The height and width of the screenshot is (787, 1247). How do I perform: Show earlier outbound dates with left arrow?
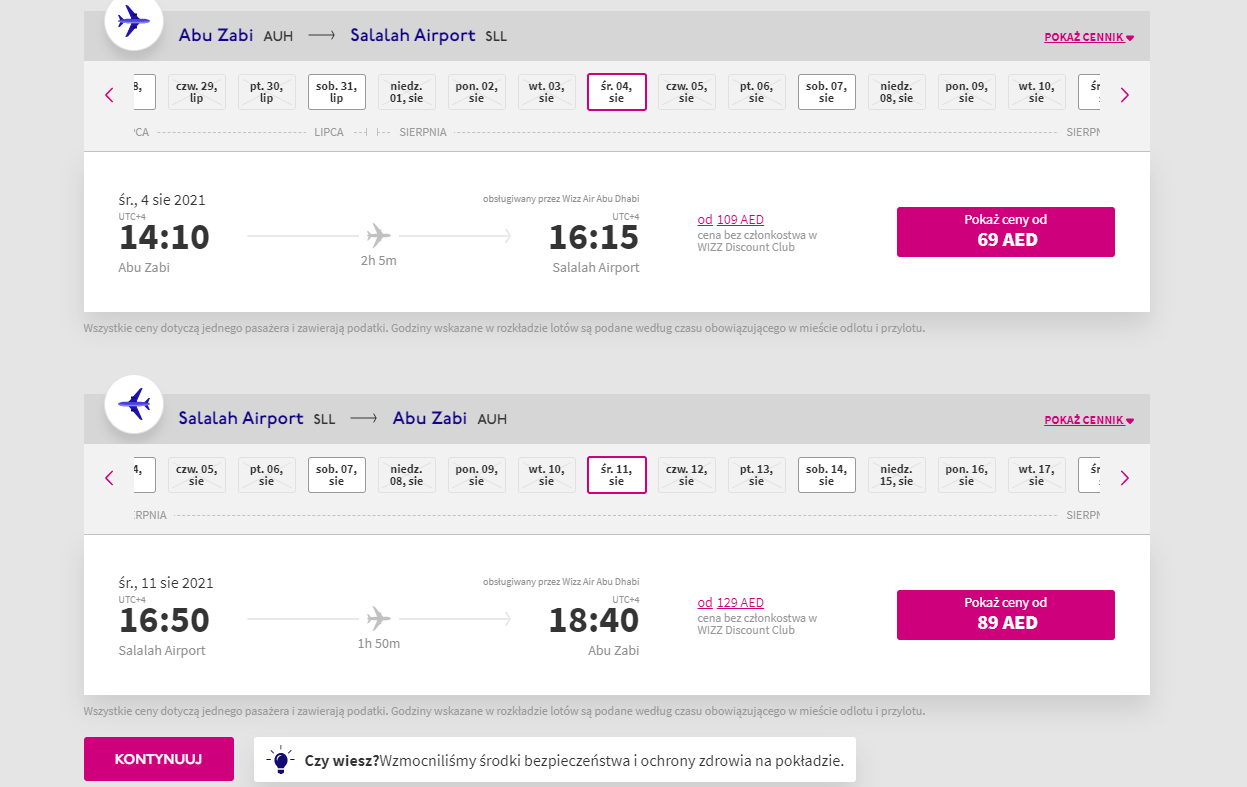[109, 95]
